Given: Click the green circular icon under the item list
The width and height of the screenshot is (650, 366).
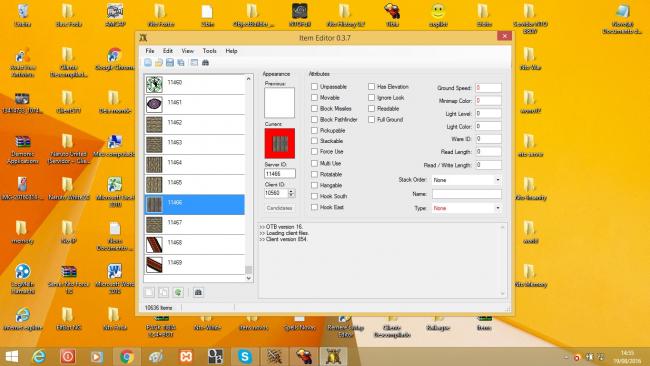Looking at the screenshot, I should [178, 292].
